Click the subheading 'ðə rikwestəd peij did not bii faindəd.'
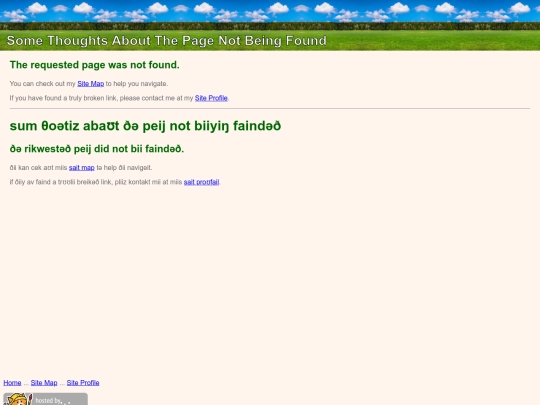540x405 pixels. tap(97, 149)
